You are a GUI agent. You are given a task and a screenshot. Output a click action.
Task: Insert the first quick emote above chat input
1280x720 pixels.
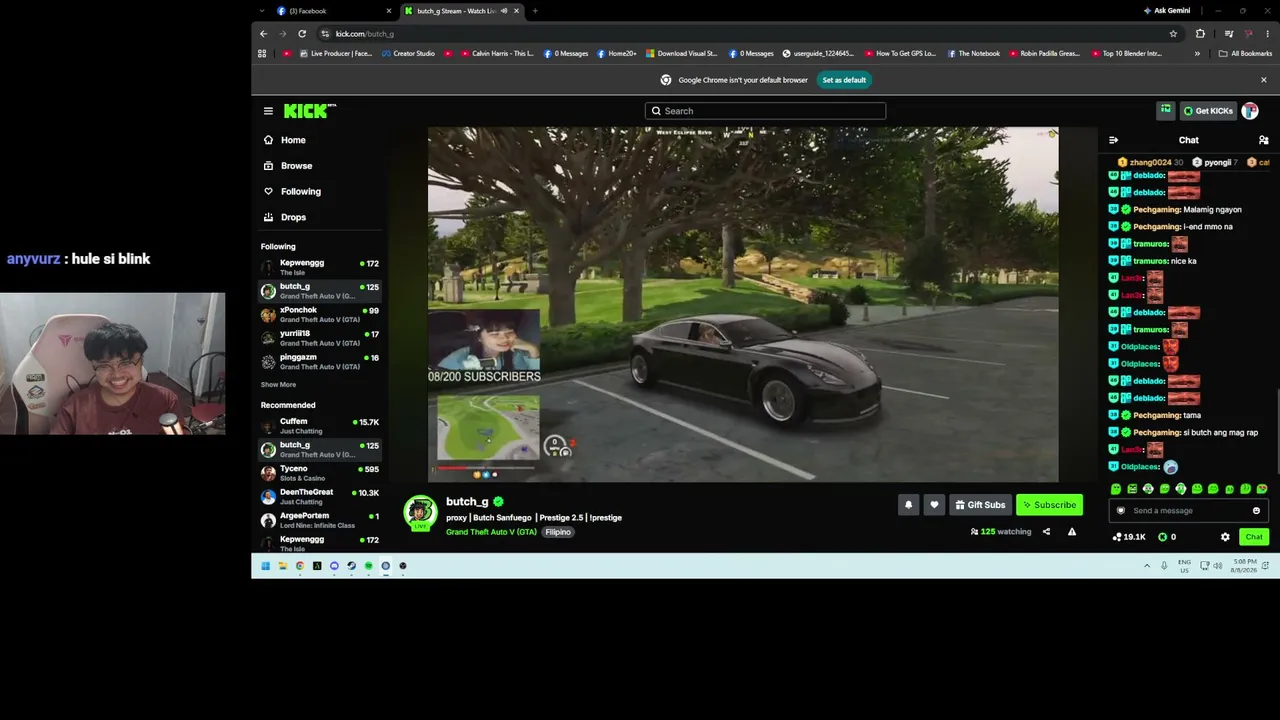(x=1116, y=489)
